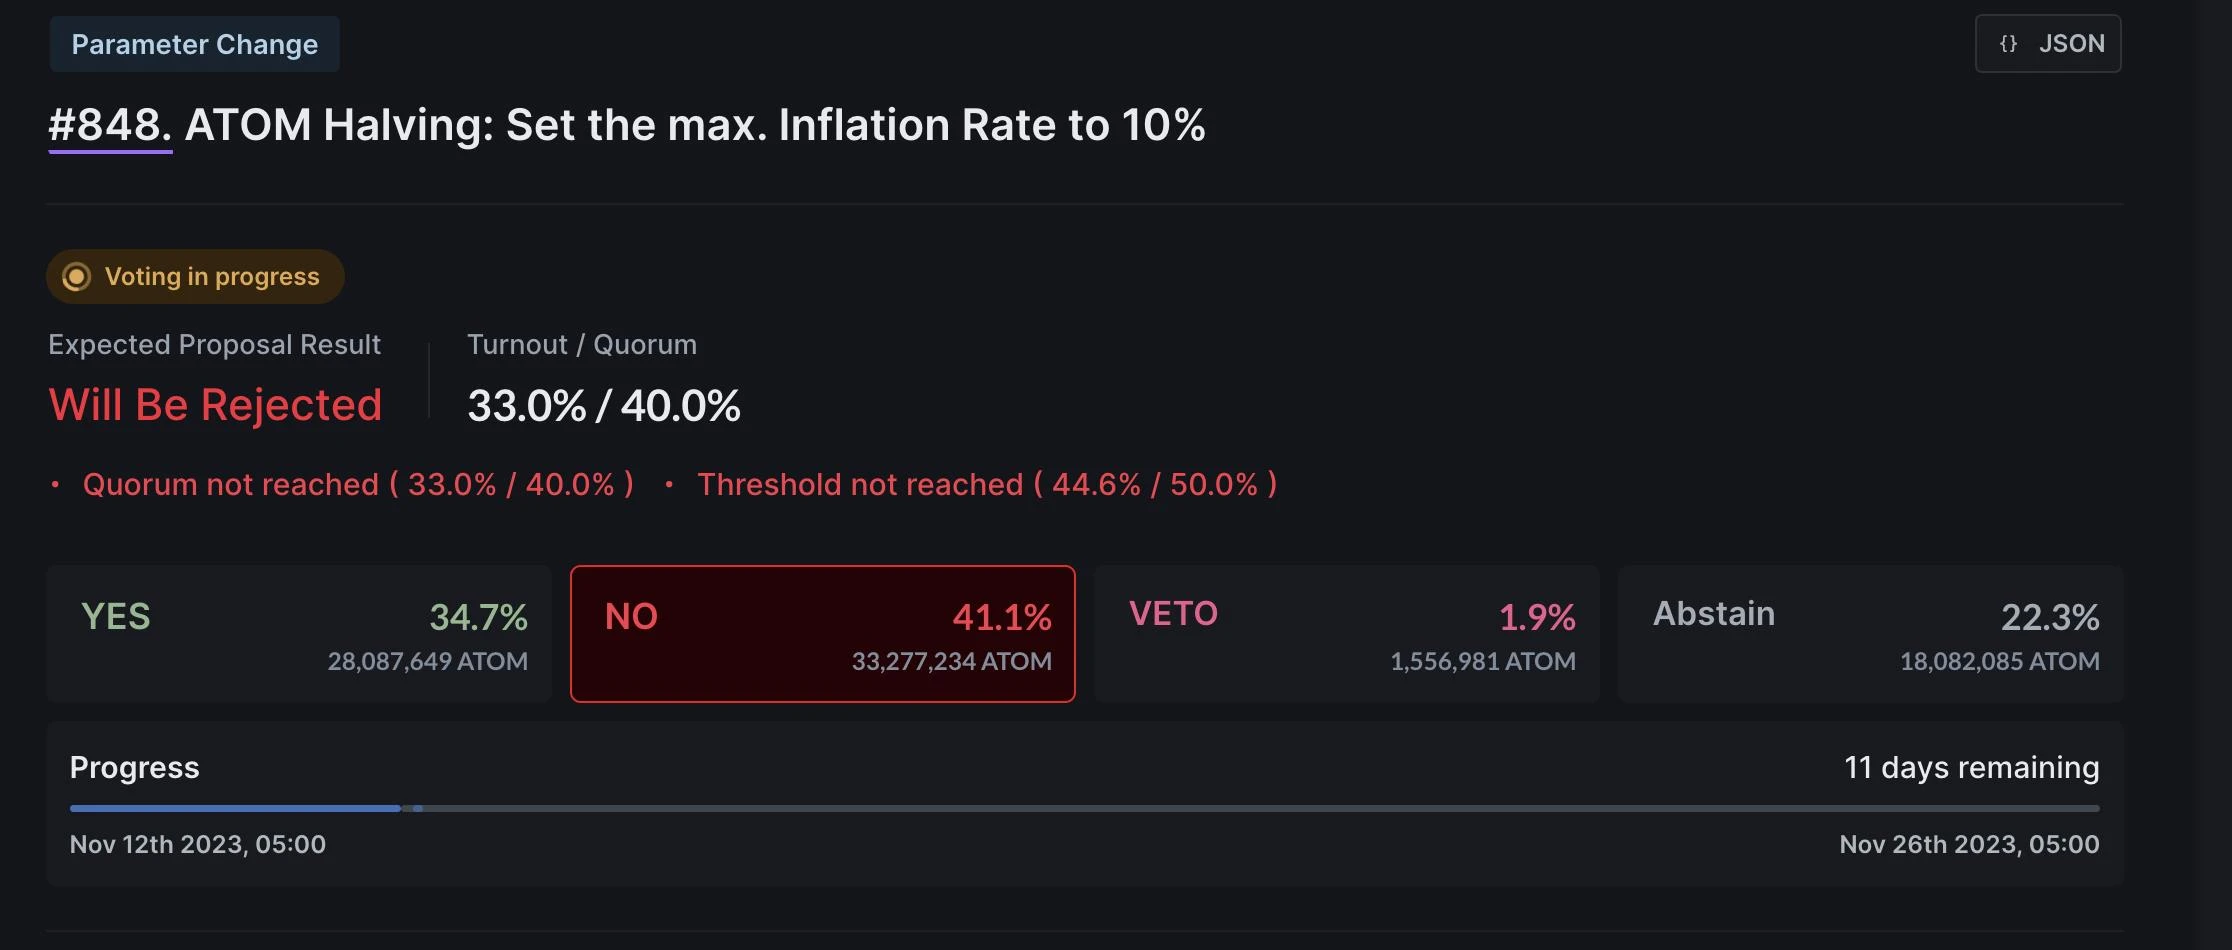
Task: Click the current-time marker dot on progress bar
Action: coord(418,808)
